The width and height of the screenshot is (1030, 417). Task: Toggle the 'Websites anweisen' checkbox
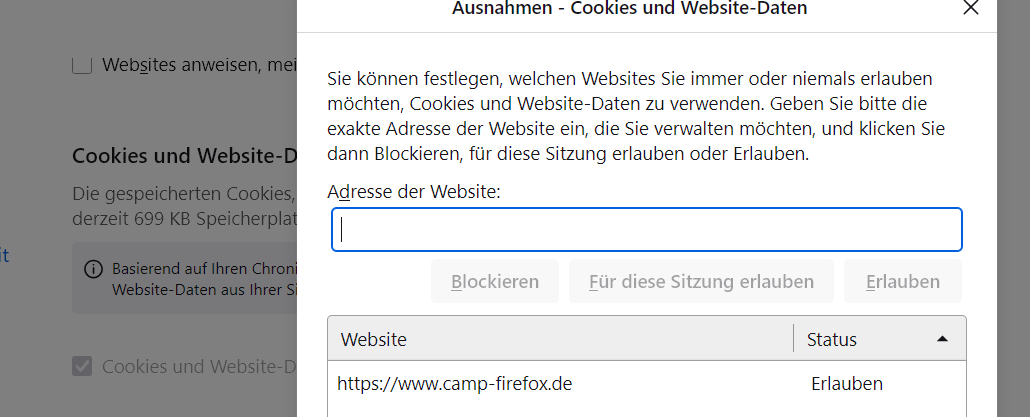point(81,65)
